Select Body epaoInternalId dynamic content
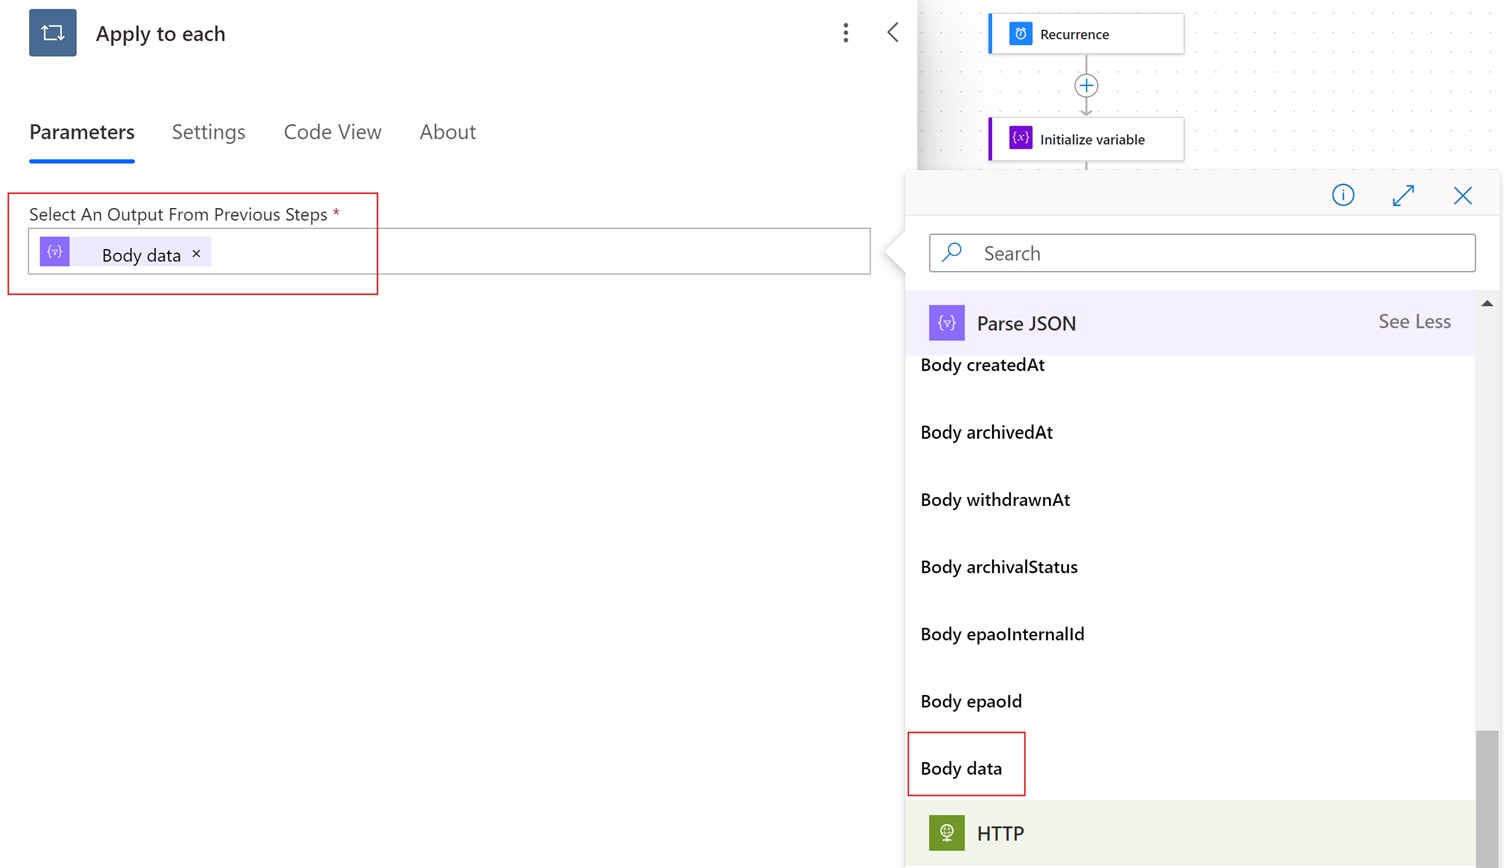Image resolution: width=1504 pixels, height=868 pixels. (x=1002, y=634)
